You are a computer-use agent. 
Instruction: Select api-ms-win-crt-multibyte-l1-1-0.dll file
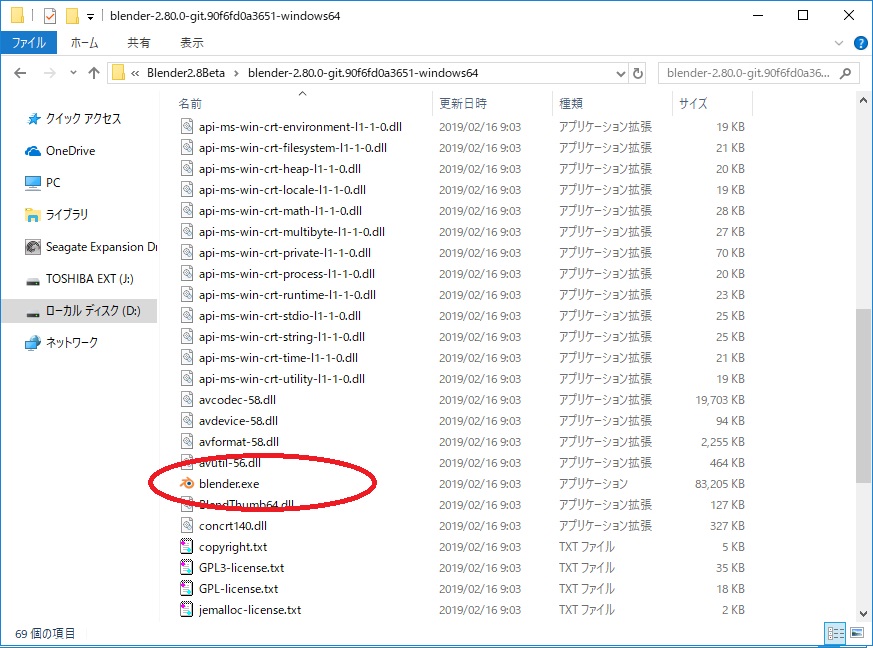[x=292, y=232]
